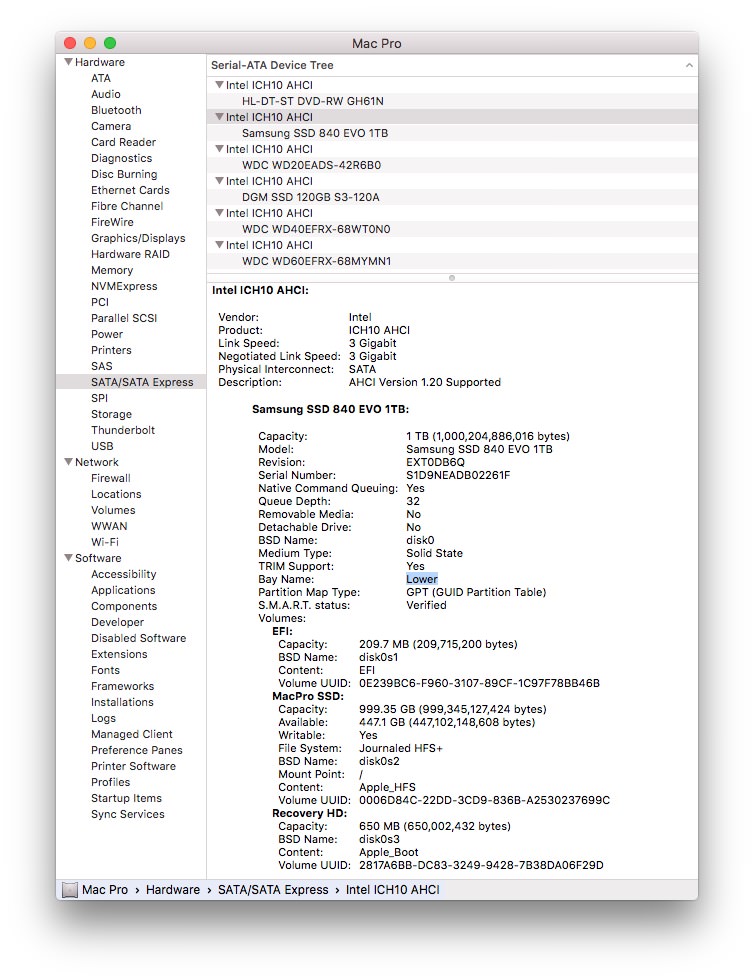The width and height of the screenshot is (754, 980).
Task: Select Diagnostics in the sidebar
Action: click(121, 158)
